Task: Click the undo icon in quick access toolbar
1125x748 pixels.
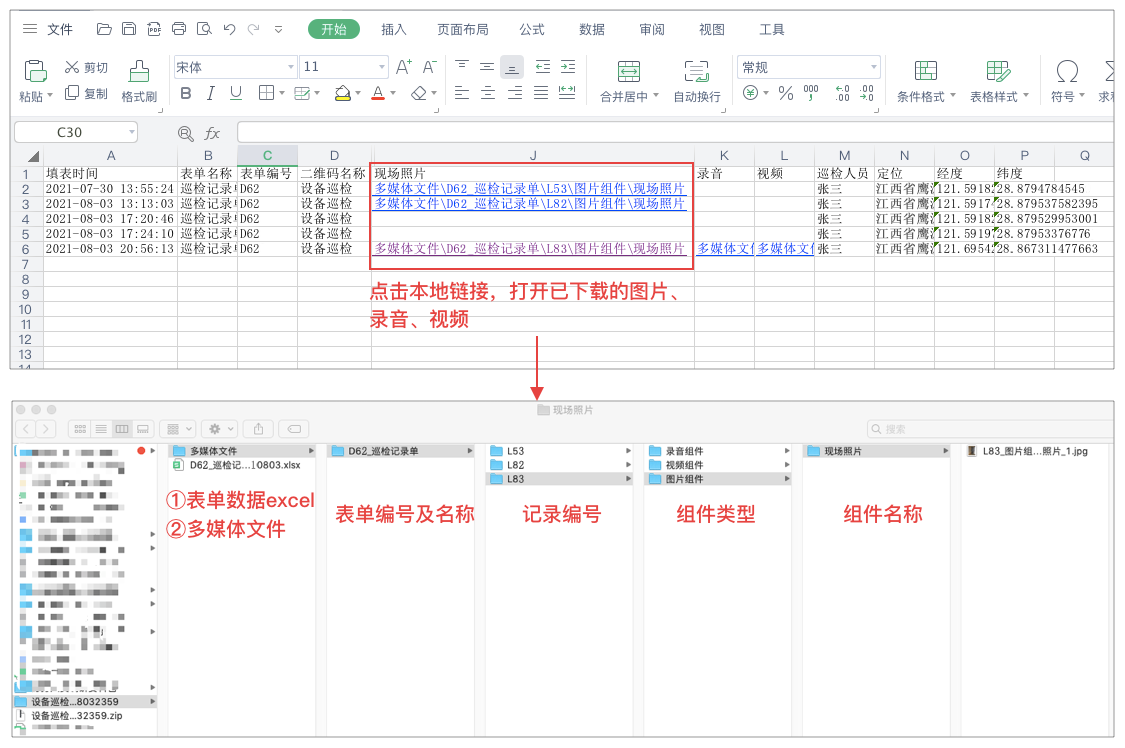Action: (229, 30)
